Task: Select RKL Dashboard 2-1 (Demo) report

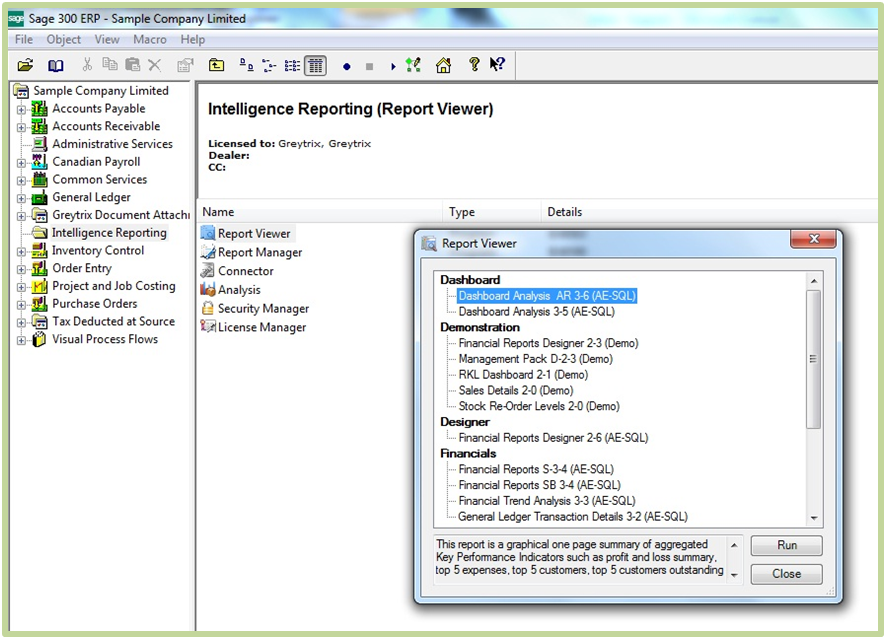Action: (523, 375)
